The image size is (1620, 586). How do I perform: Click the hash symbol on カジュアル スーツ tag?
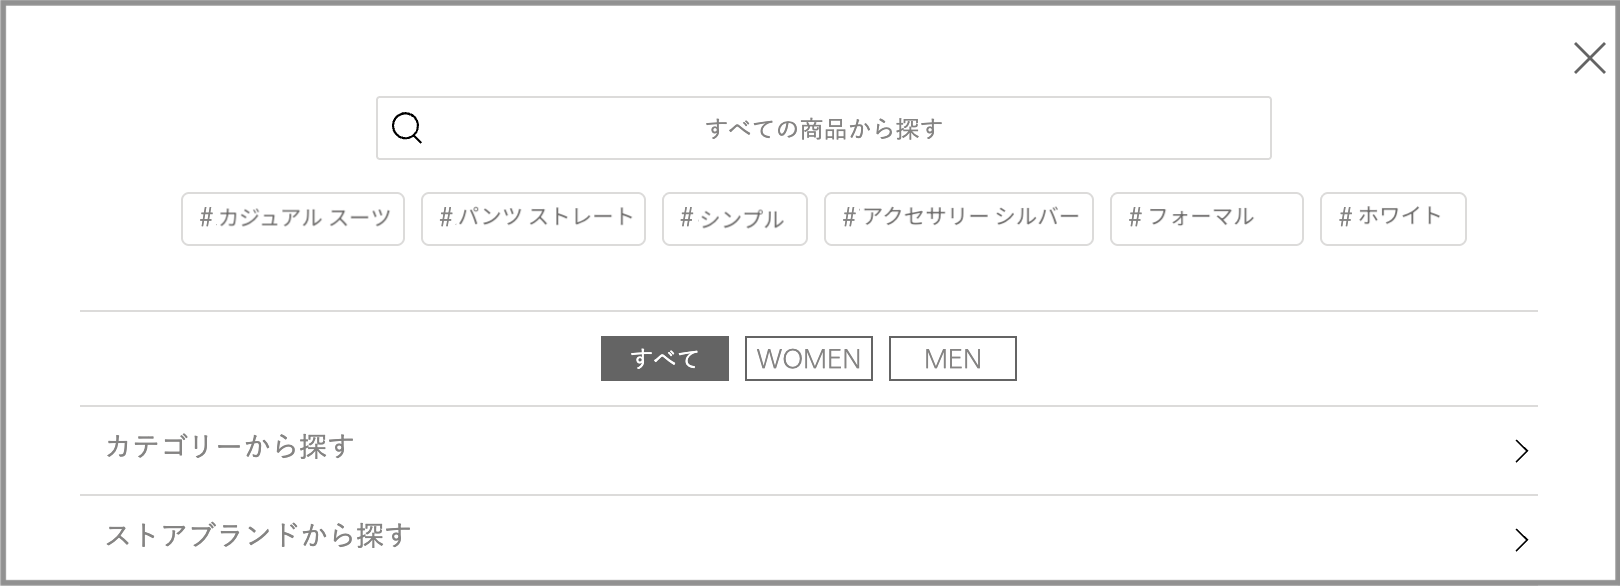click(207, 218)
